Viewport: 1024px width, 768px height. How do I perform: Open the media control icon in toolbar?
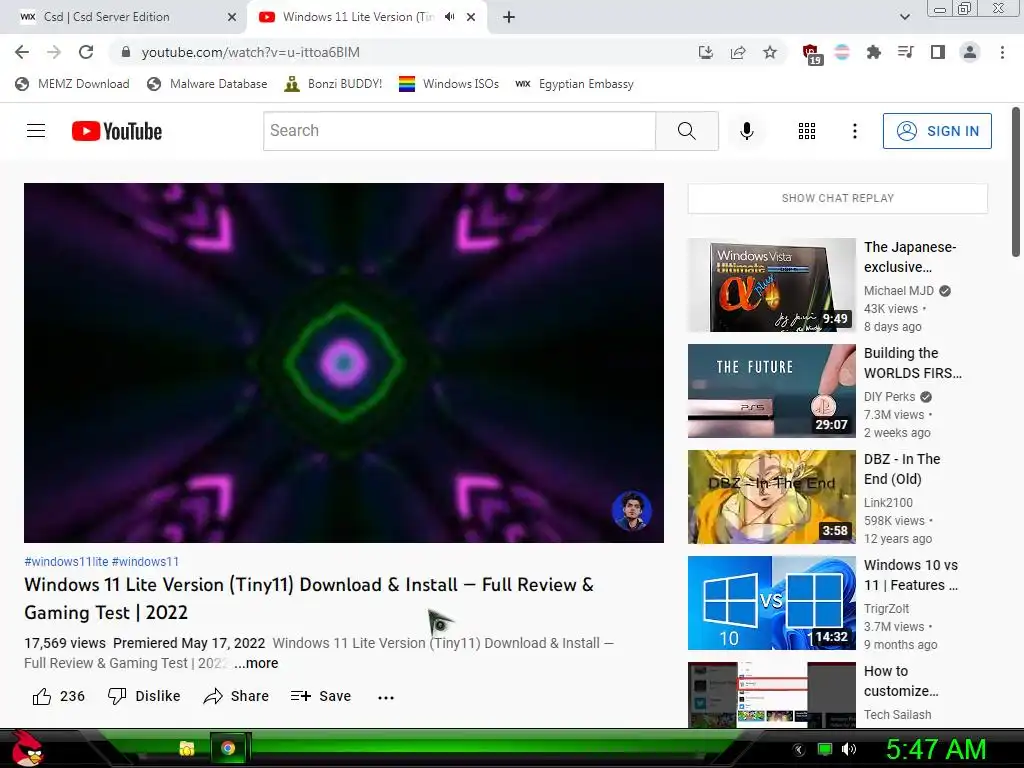[x=905, y=52]
